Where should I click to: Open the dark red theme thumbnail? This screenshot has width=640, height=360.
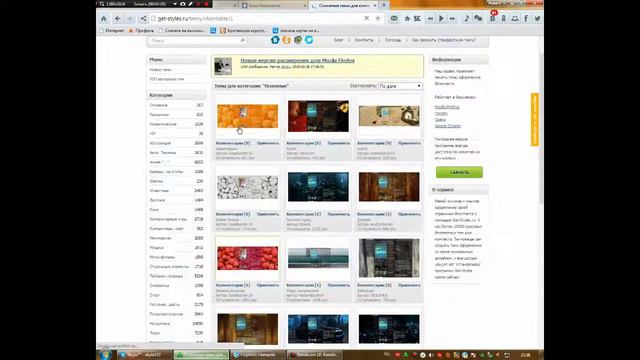point(318,116)
